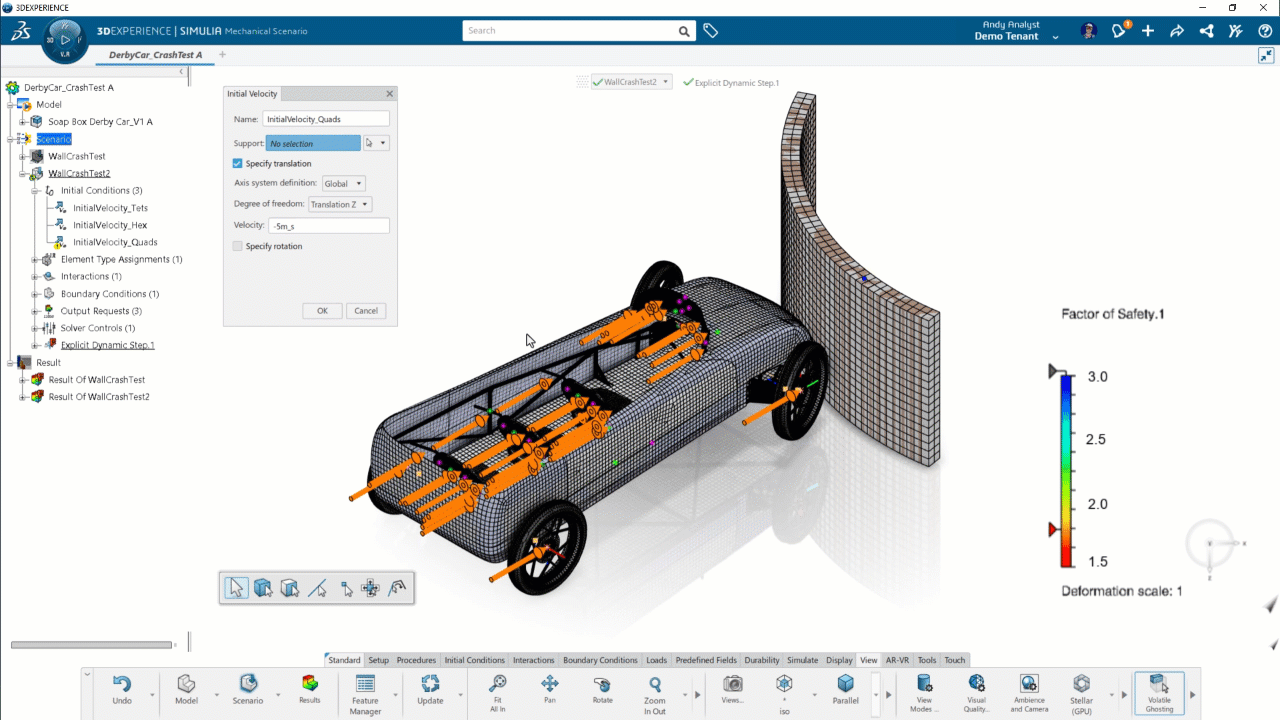Open Axis system definition Global dropdown
Viewport: 1280px width, 720px height.
344,184
